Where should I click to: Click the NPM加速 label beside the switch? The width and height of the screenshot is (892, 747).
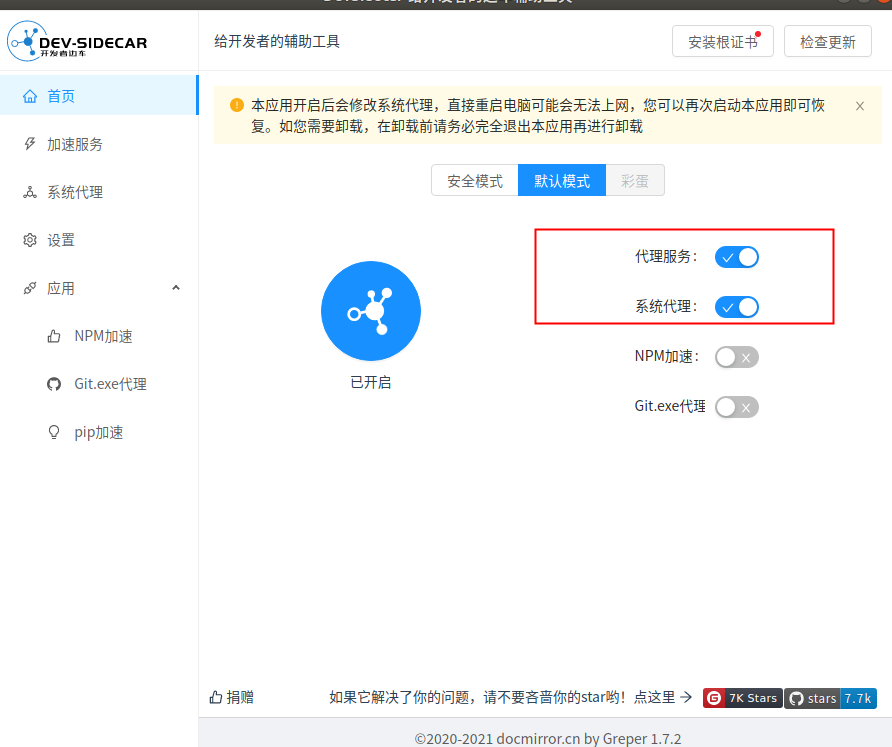point(667,357)
